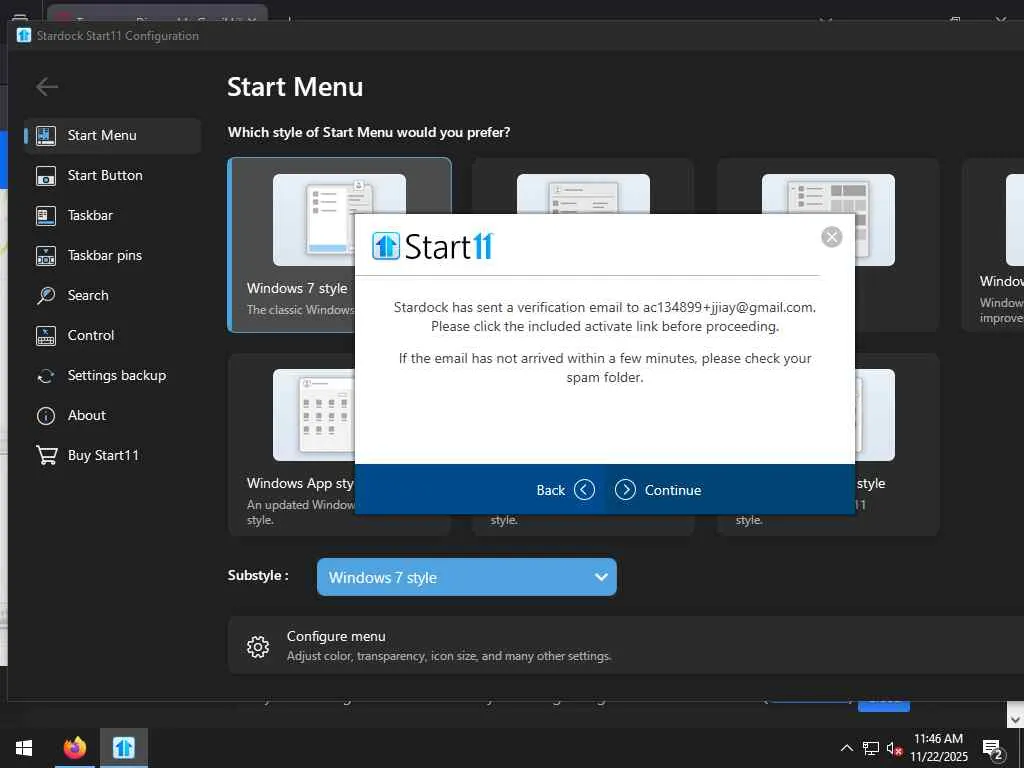Click Continue in the verification dialog
This screenshot has height=768, width=1024.
[x=658, y=490]
